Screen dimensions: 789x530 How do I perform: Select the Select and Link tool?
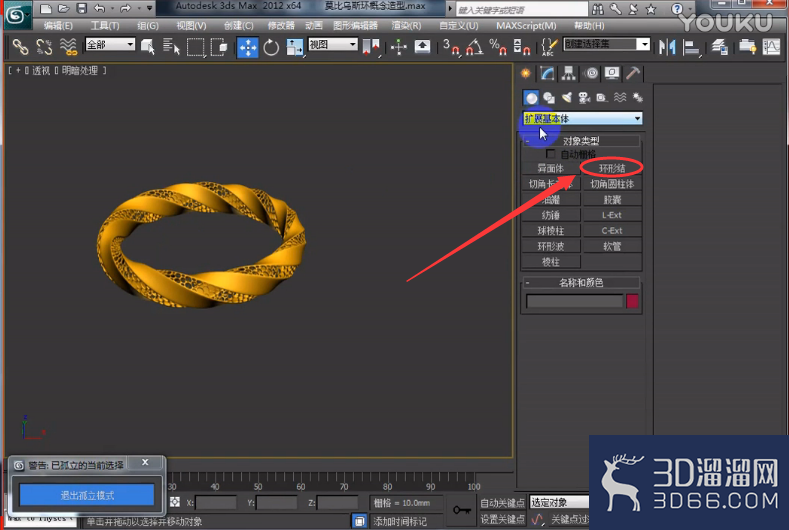pos(21,47)
